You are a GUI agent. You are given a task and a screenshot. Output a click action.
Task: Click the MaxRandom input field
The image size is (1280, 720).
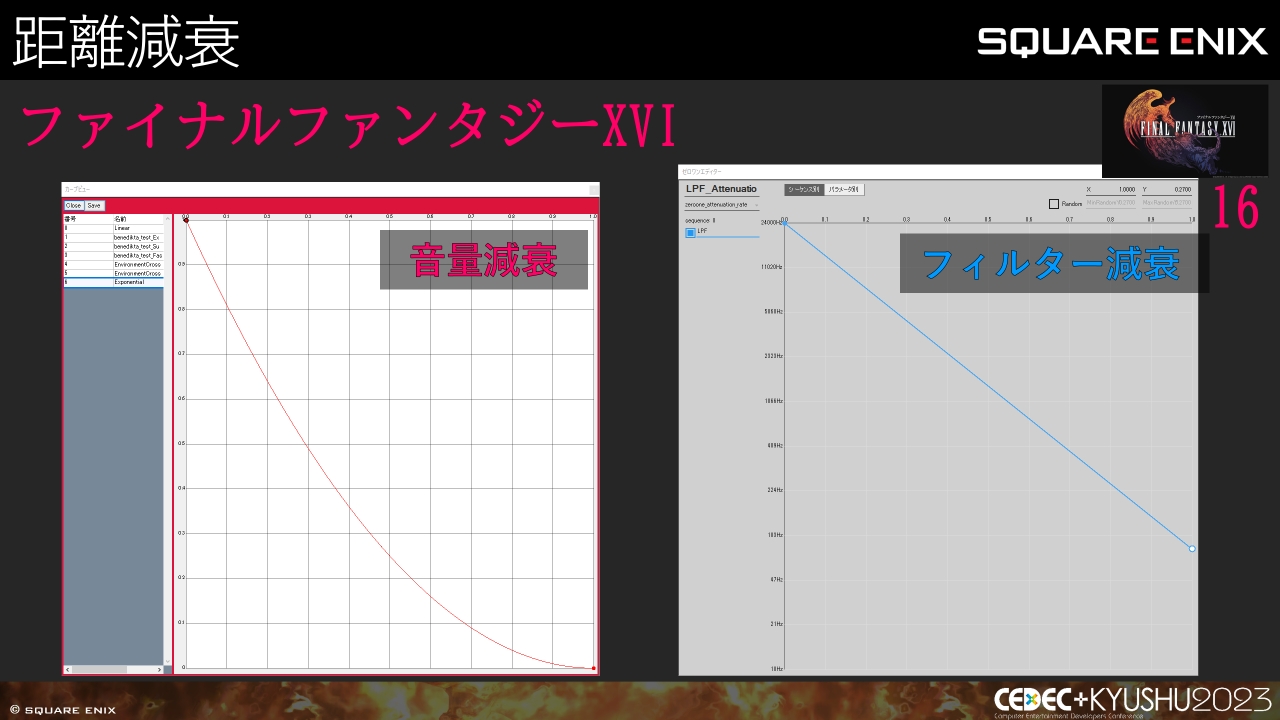(1168, 204)
